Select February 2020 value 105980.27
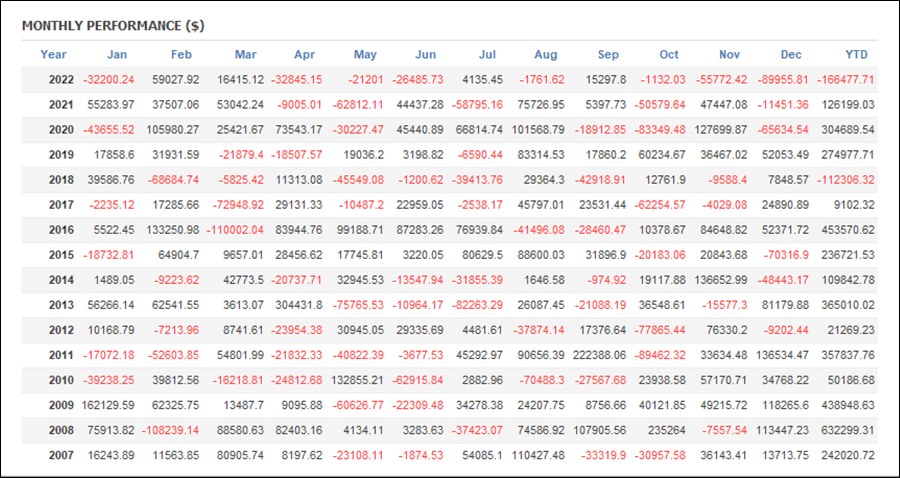The height and width of the screenshot is (478, 900). (x=173, y=130)
